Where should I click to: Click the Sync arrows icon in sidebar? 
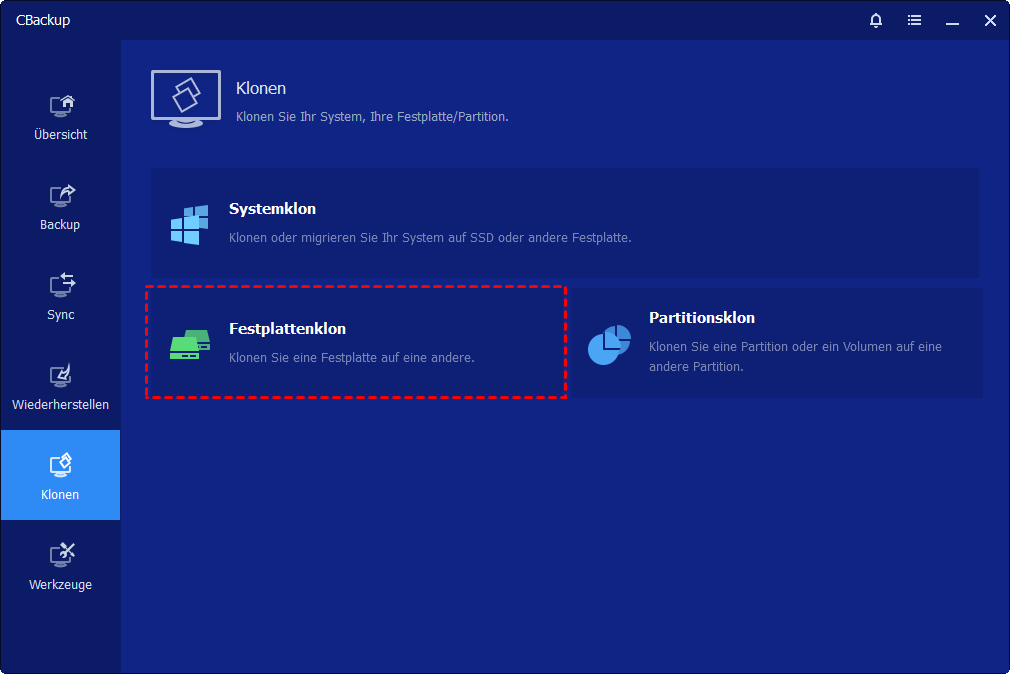[61, 284]
